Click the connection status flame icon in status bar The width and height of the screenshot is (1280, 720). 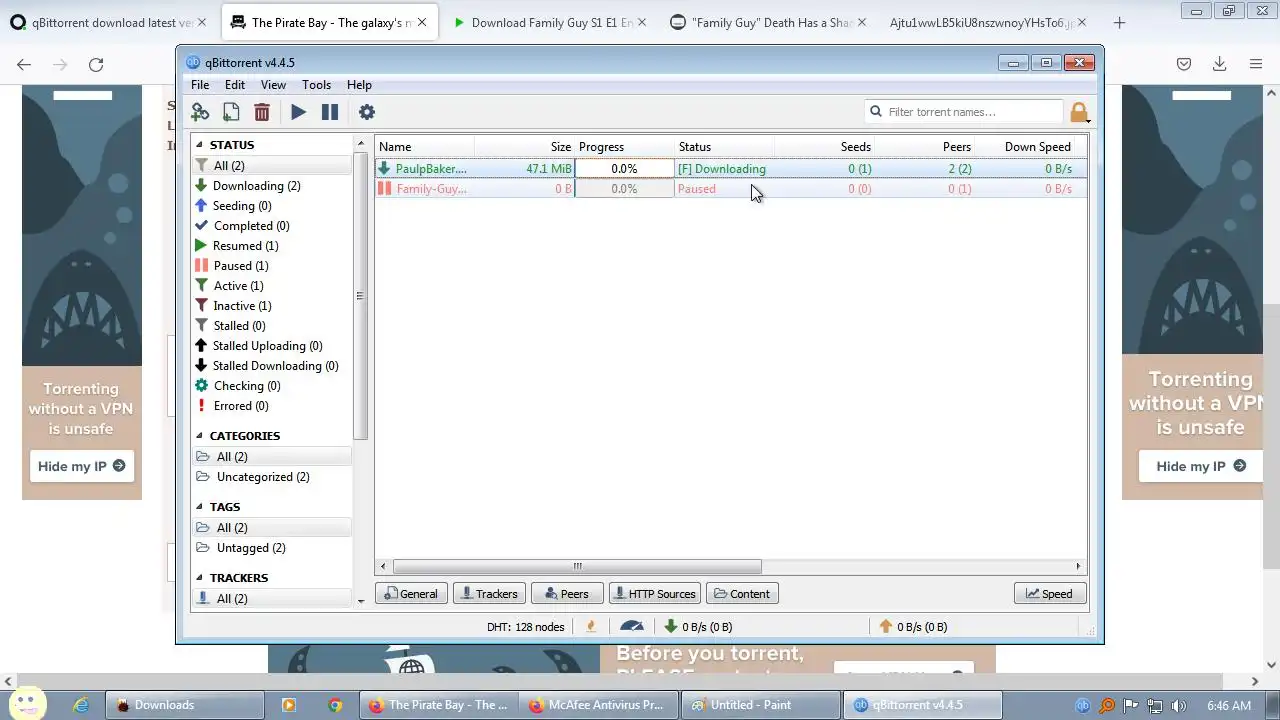point(591,626)
